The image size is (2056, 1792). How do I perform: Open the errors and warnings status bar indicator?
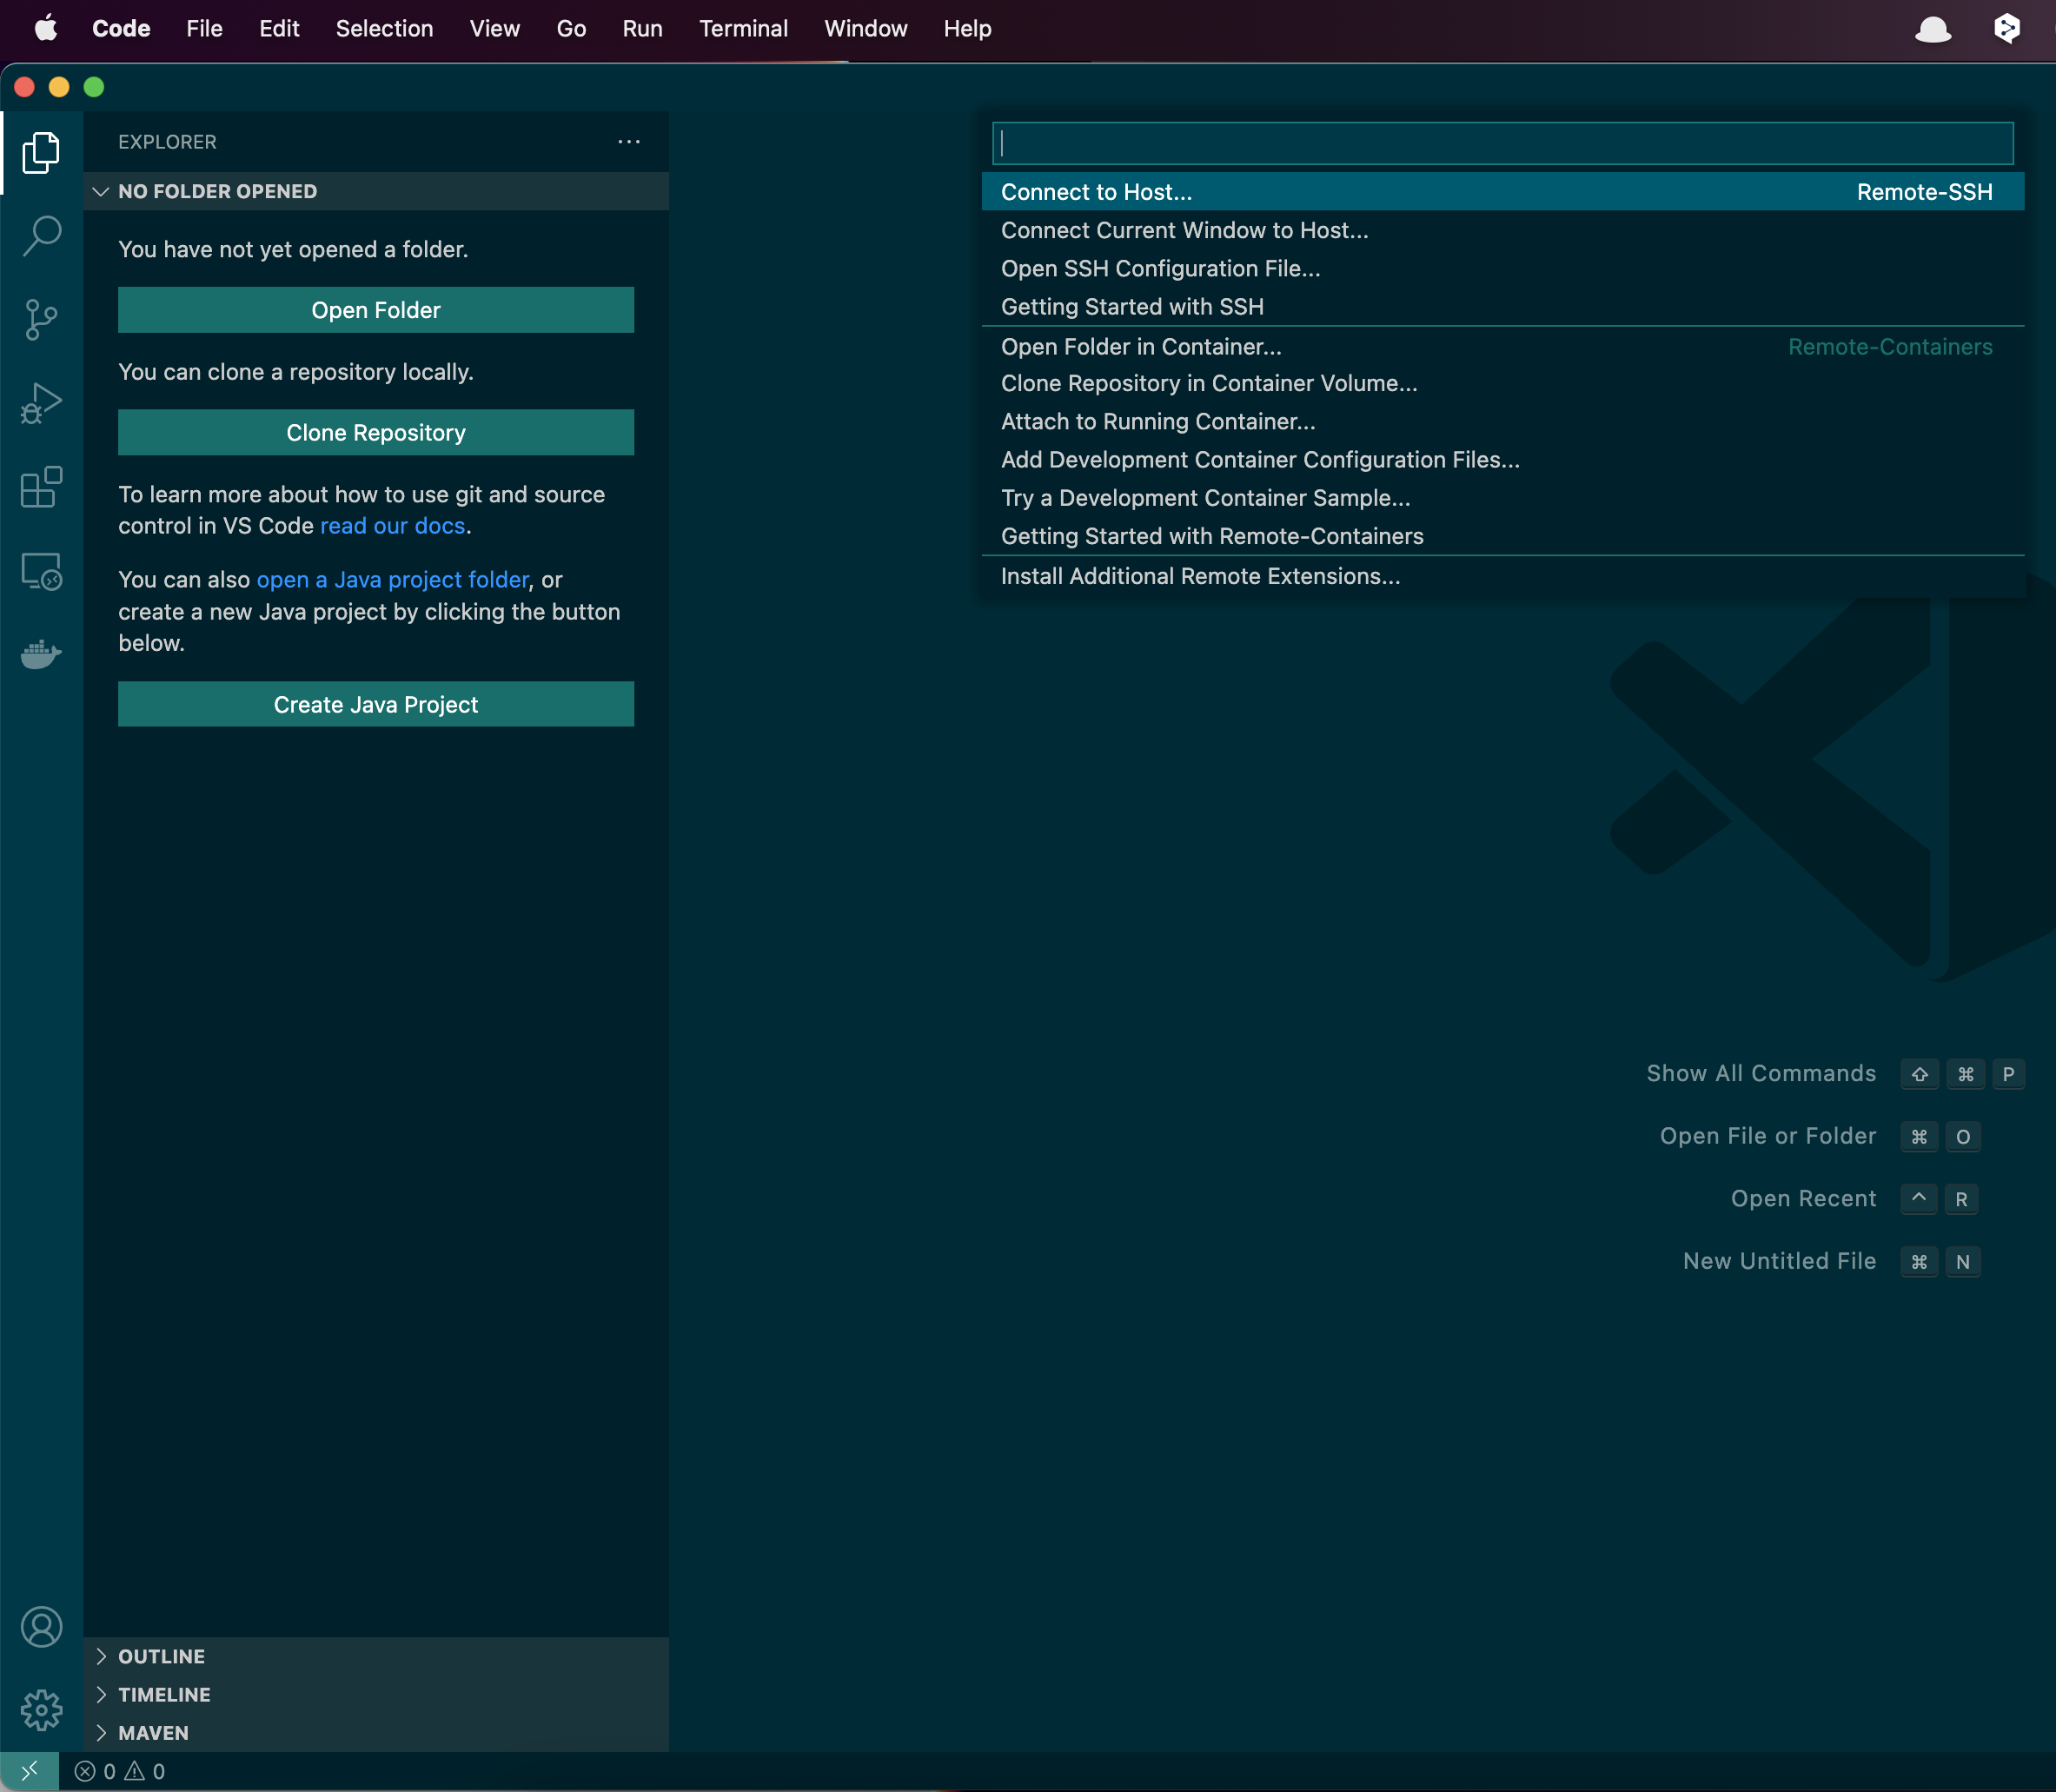[122, 1770]
